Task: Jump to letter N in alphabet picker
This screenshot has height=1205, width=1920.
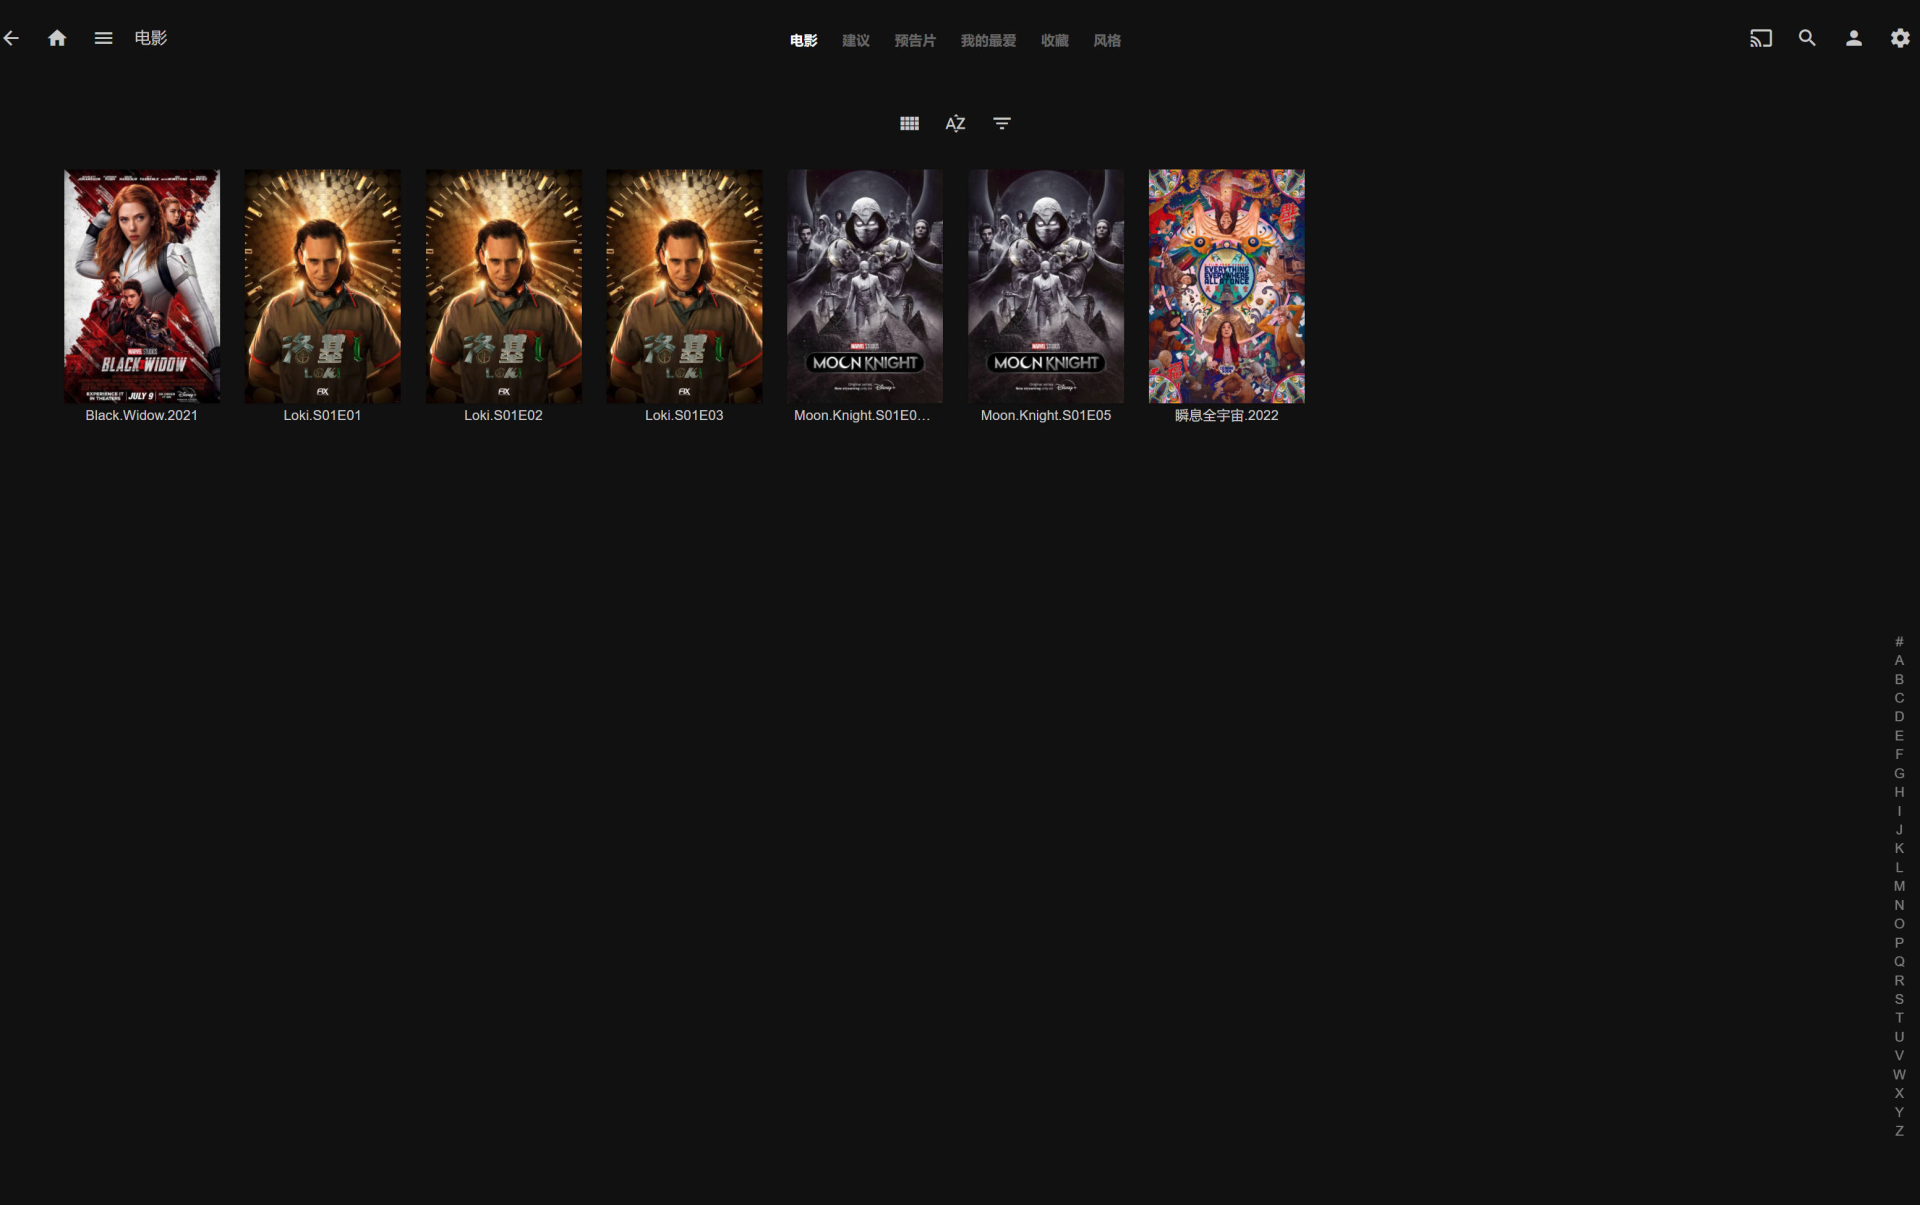Action: [x=1899, y=906]
